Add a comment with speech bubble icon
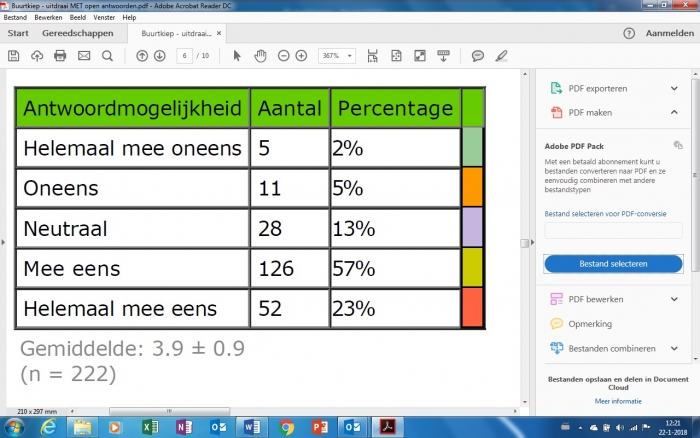This screenshot has width=700, height=438. [478, 55]
